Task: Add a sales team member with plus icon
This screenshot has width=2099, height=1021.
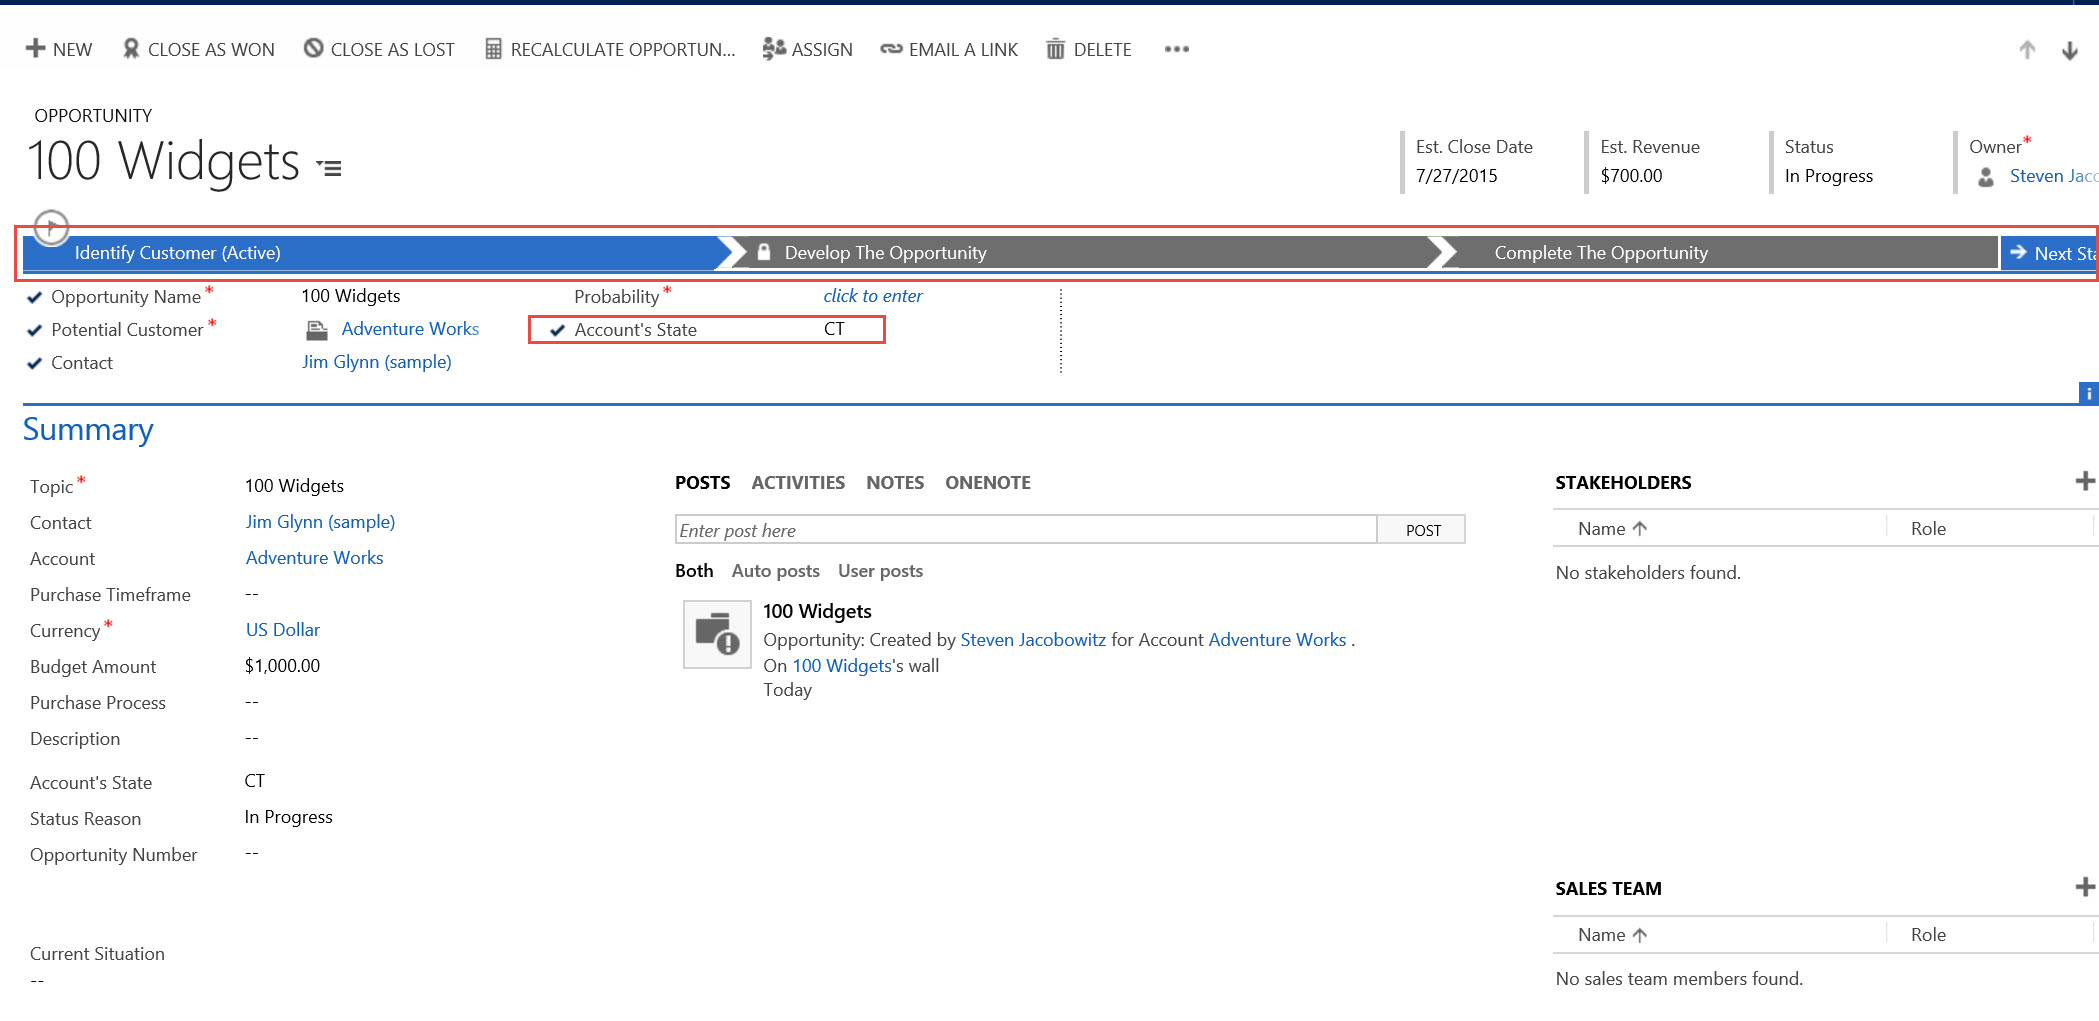Action: (2084, 888)
